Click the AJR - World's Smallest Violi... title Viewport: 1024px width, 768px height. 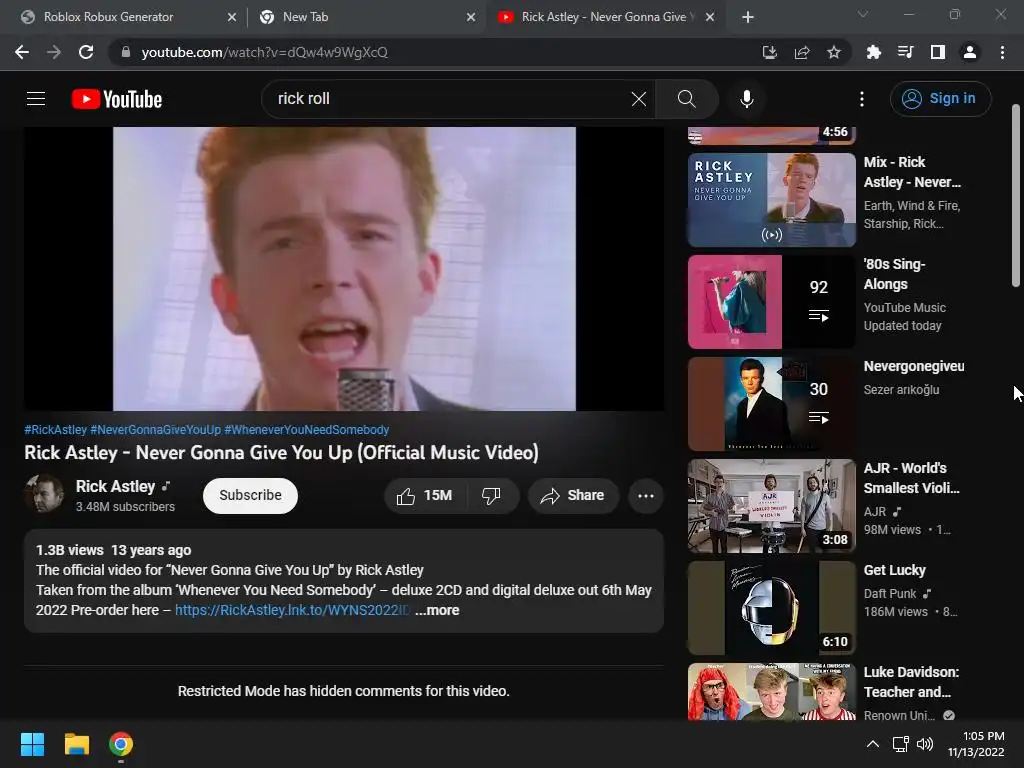[x=912, y=478]
